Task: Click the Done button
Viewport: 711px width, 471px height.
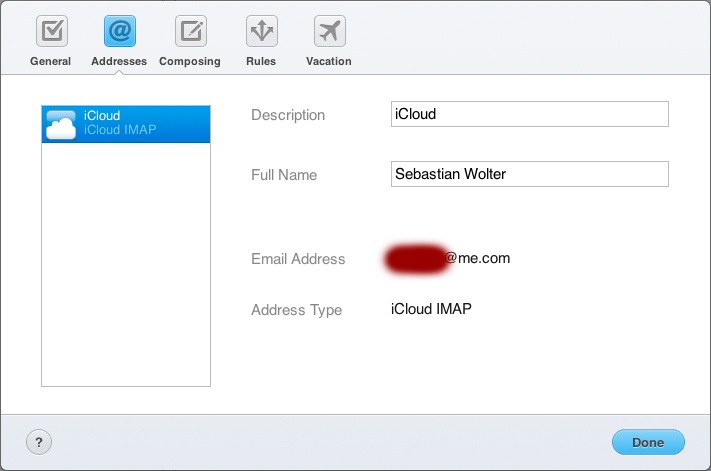Action: click(648, 442)
